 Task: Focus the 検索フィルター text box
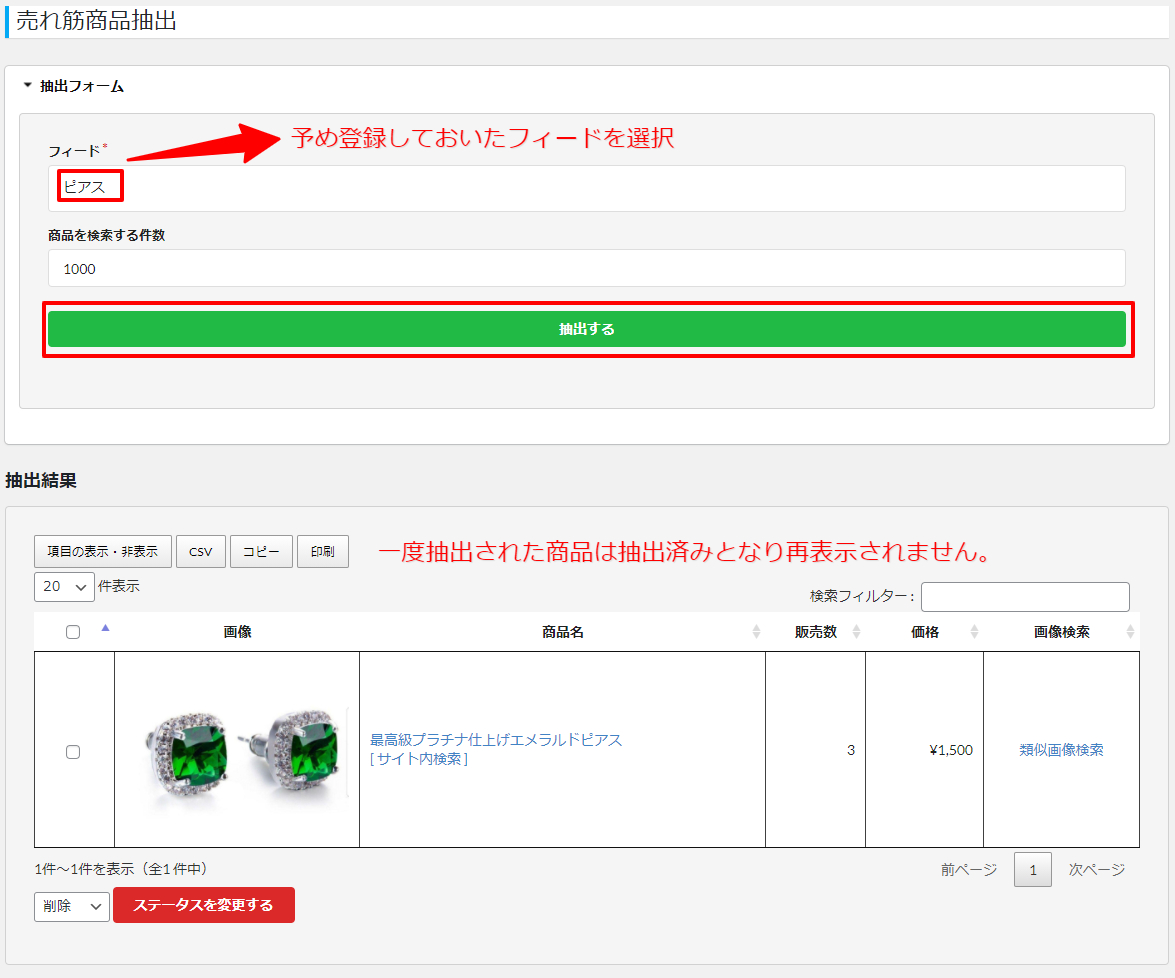pyautogui.click(x=1025, y=597)
